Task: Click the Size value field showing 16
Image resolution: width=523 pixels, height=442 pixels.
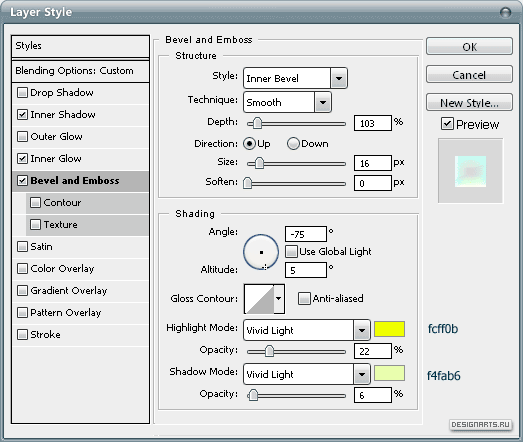Action: 373,163
